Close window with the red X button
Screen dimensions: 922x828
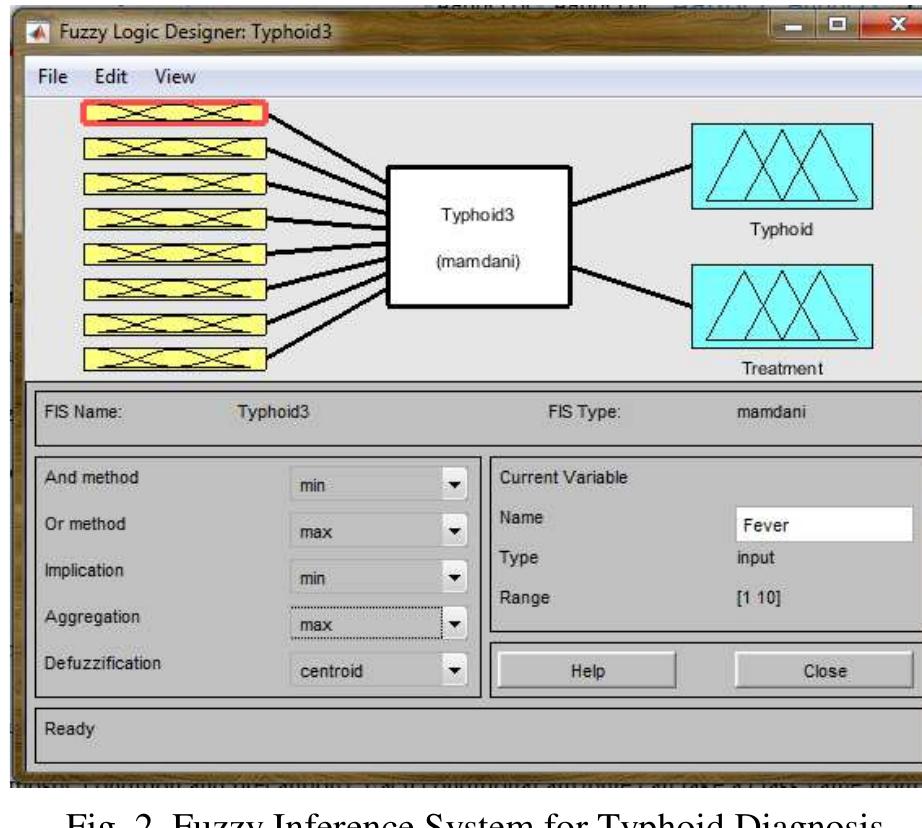click(x=892, y=25)
